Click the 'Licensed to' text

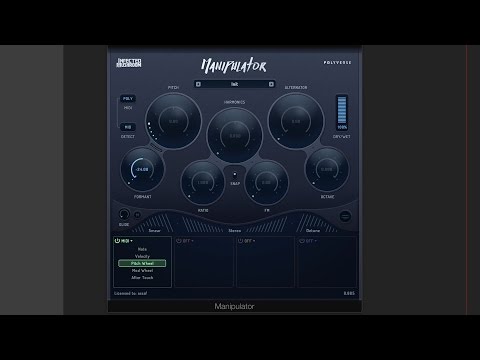(x=131, y=293)
